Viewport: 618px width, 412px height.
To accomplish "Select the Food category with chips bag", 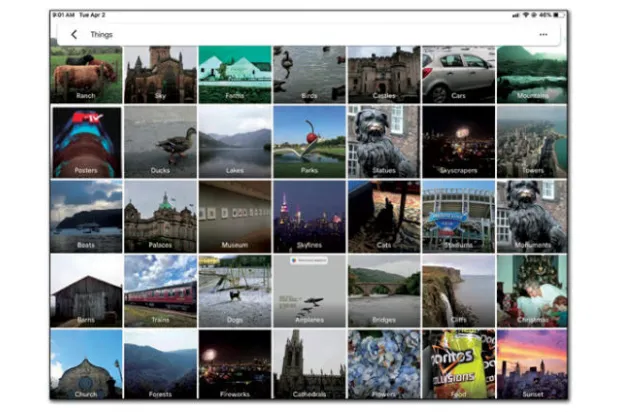I will [457, 364].
